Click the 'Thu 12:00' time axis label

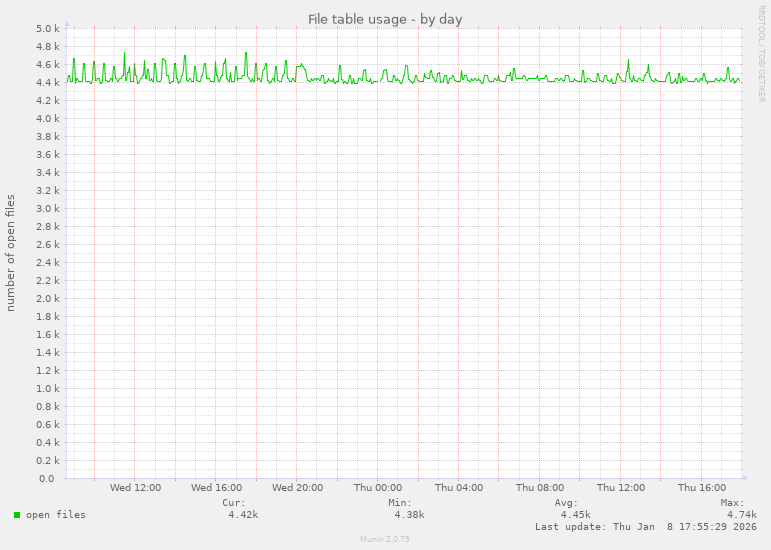621,488
